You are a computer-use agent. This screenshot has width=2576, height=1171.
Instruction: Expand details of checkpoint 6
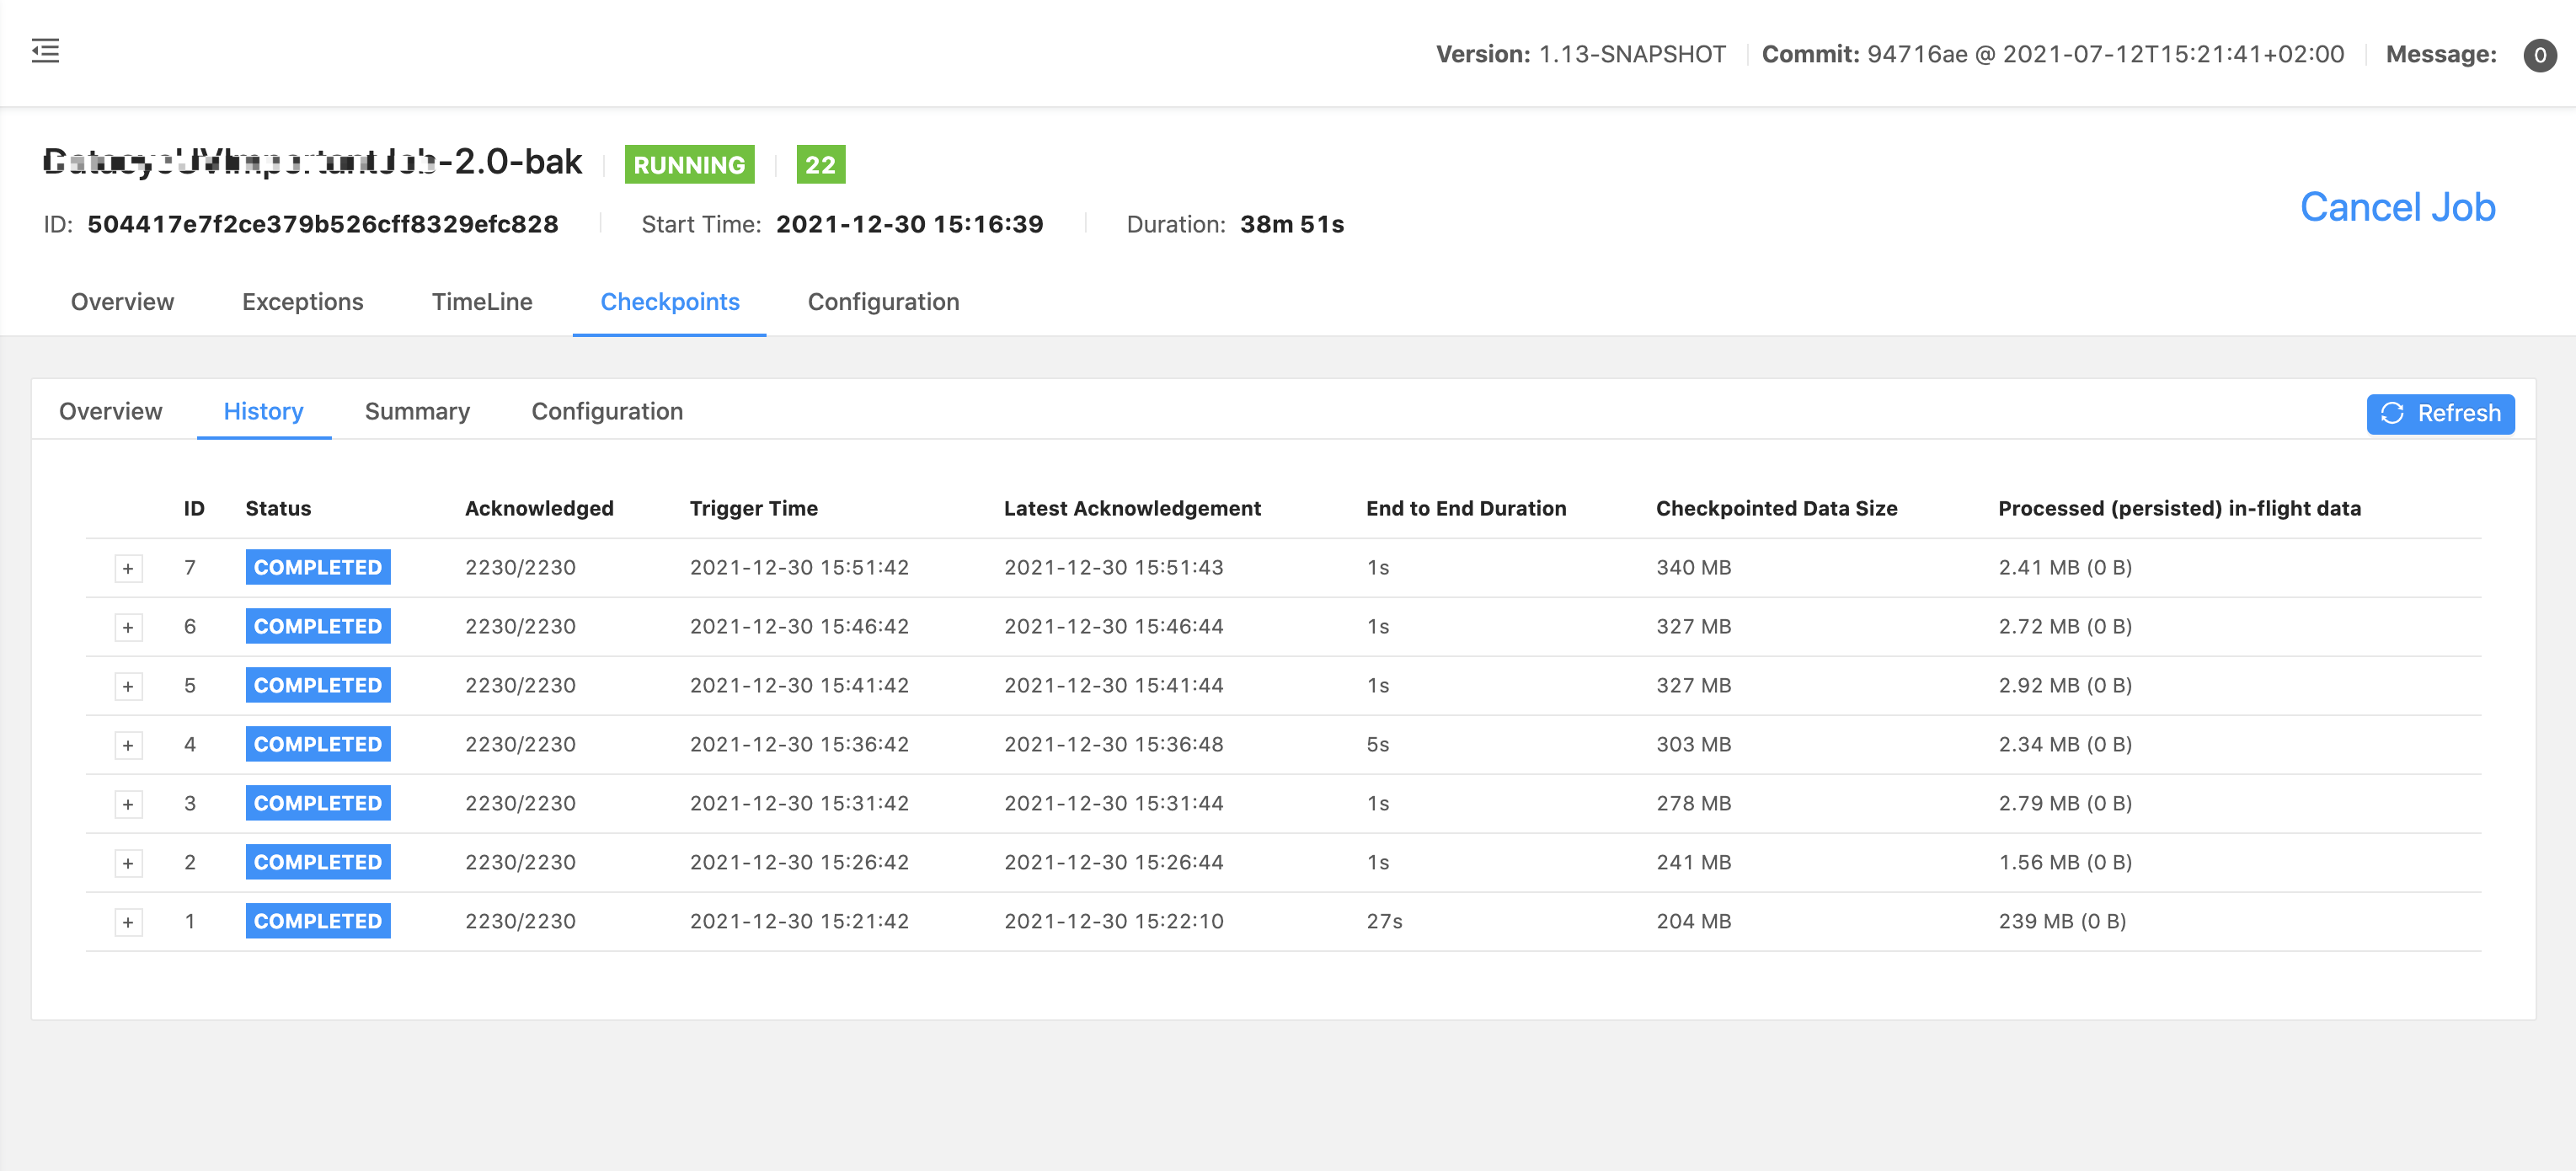coord(128,627)
